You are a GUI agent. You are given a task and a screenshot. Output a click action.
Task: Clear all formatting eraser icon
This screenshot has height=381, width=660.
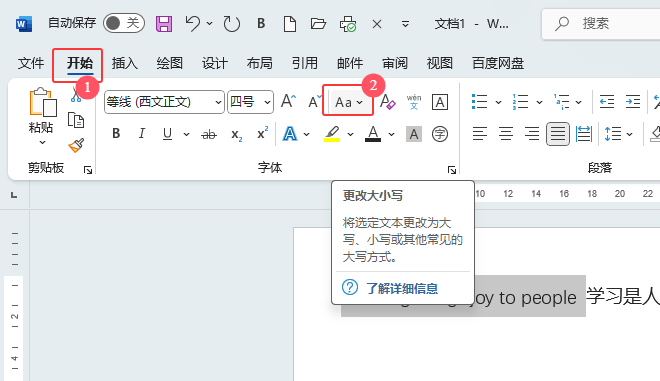tap(387, 102)
